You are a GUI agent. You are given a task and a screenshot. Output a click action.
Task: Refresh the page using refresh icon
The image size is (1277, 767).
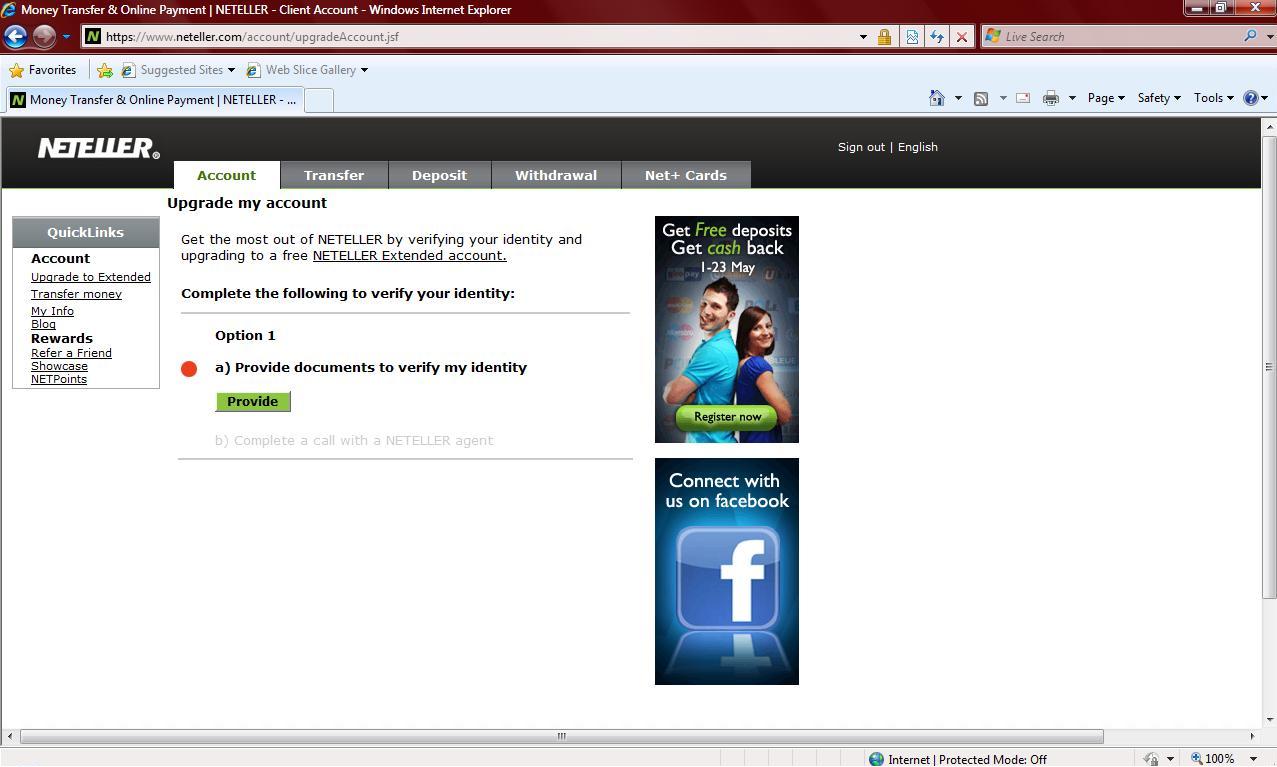pos(937,37)
